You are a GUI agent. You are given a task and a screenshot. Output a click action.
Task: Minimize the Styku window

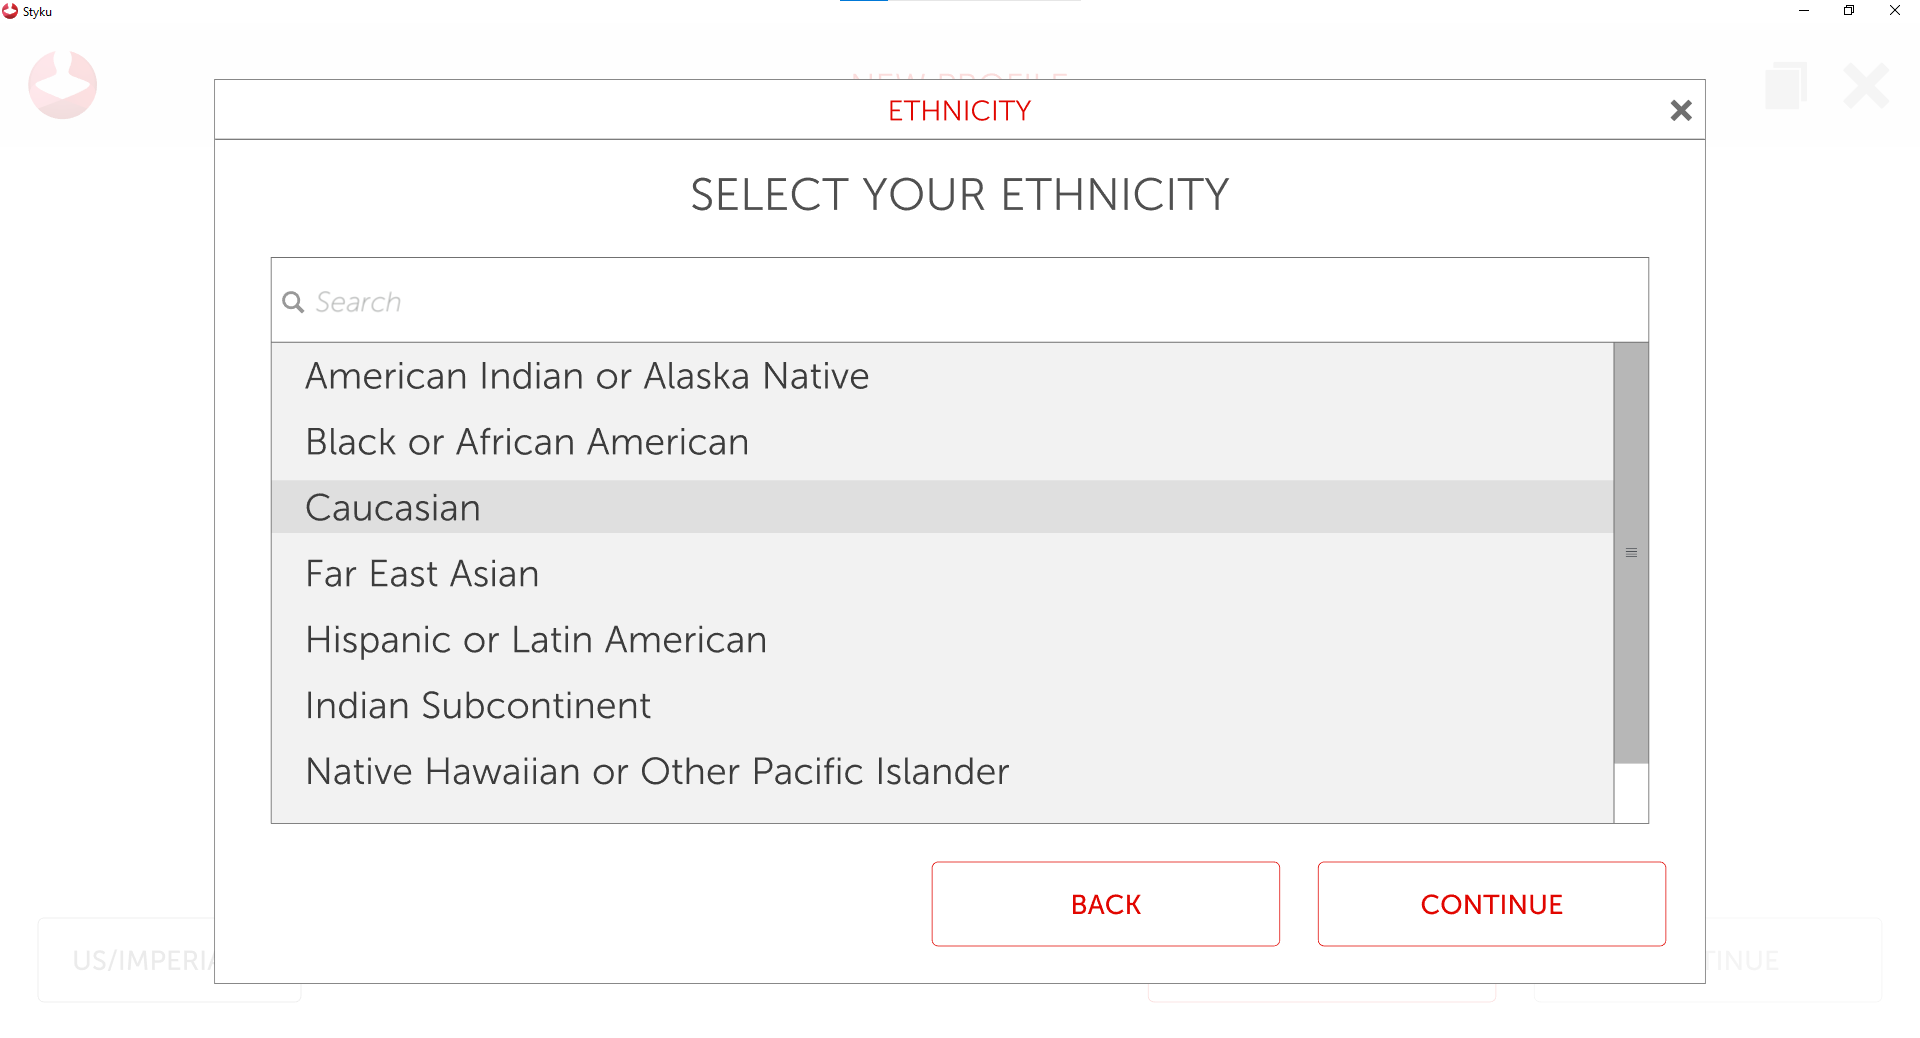click(1804, 11)
